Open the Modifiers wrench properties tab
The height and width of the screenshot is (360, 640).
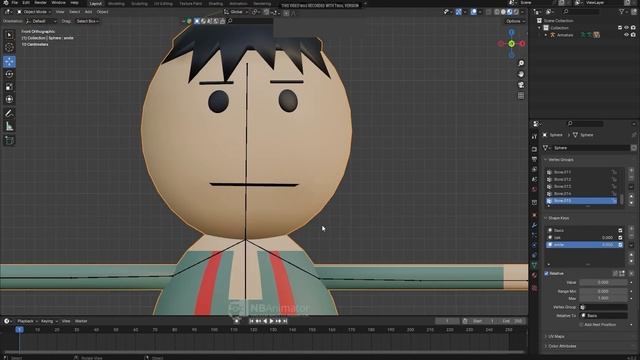pos(534,225)
